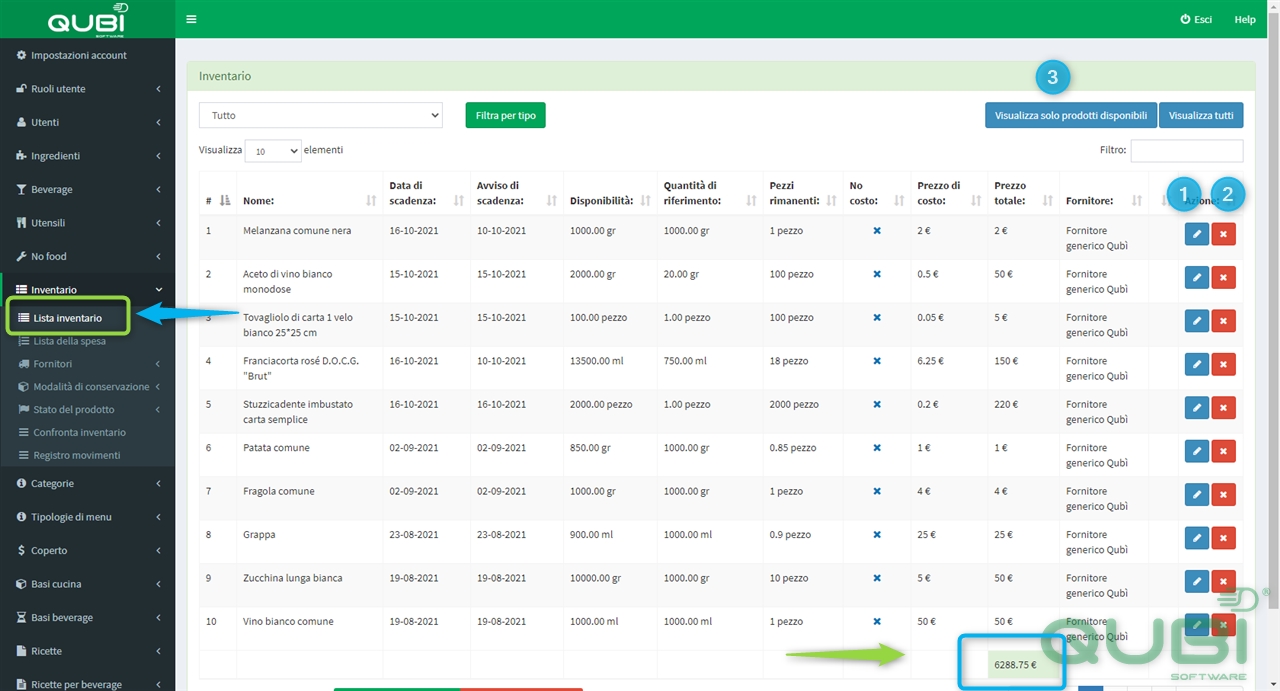Collapse the Inventario sidebar section

pyautogui.click(x=88, y=290)
